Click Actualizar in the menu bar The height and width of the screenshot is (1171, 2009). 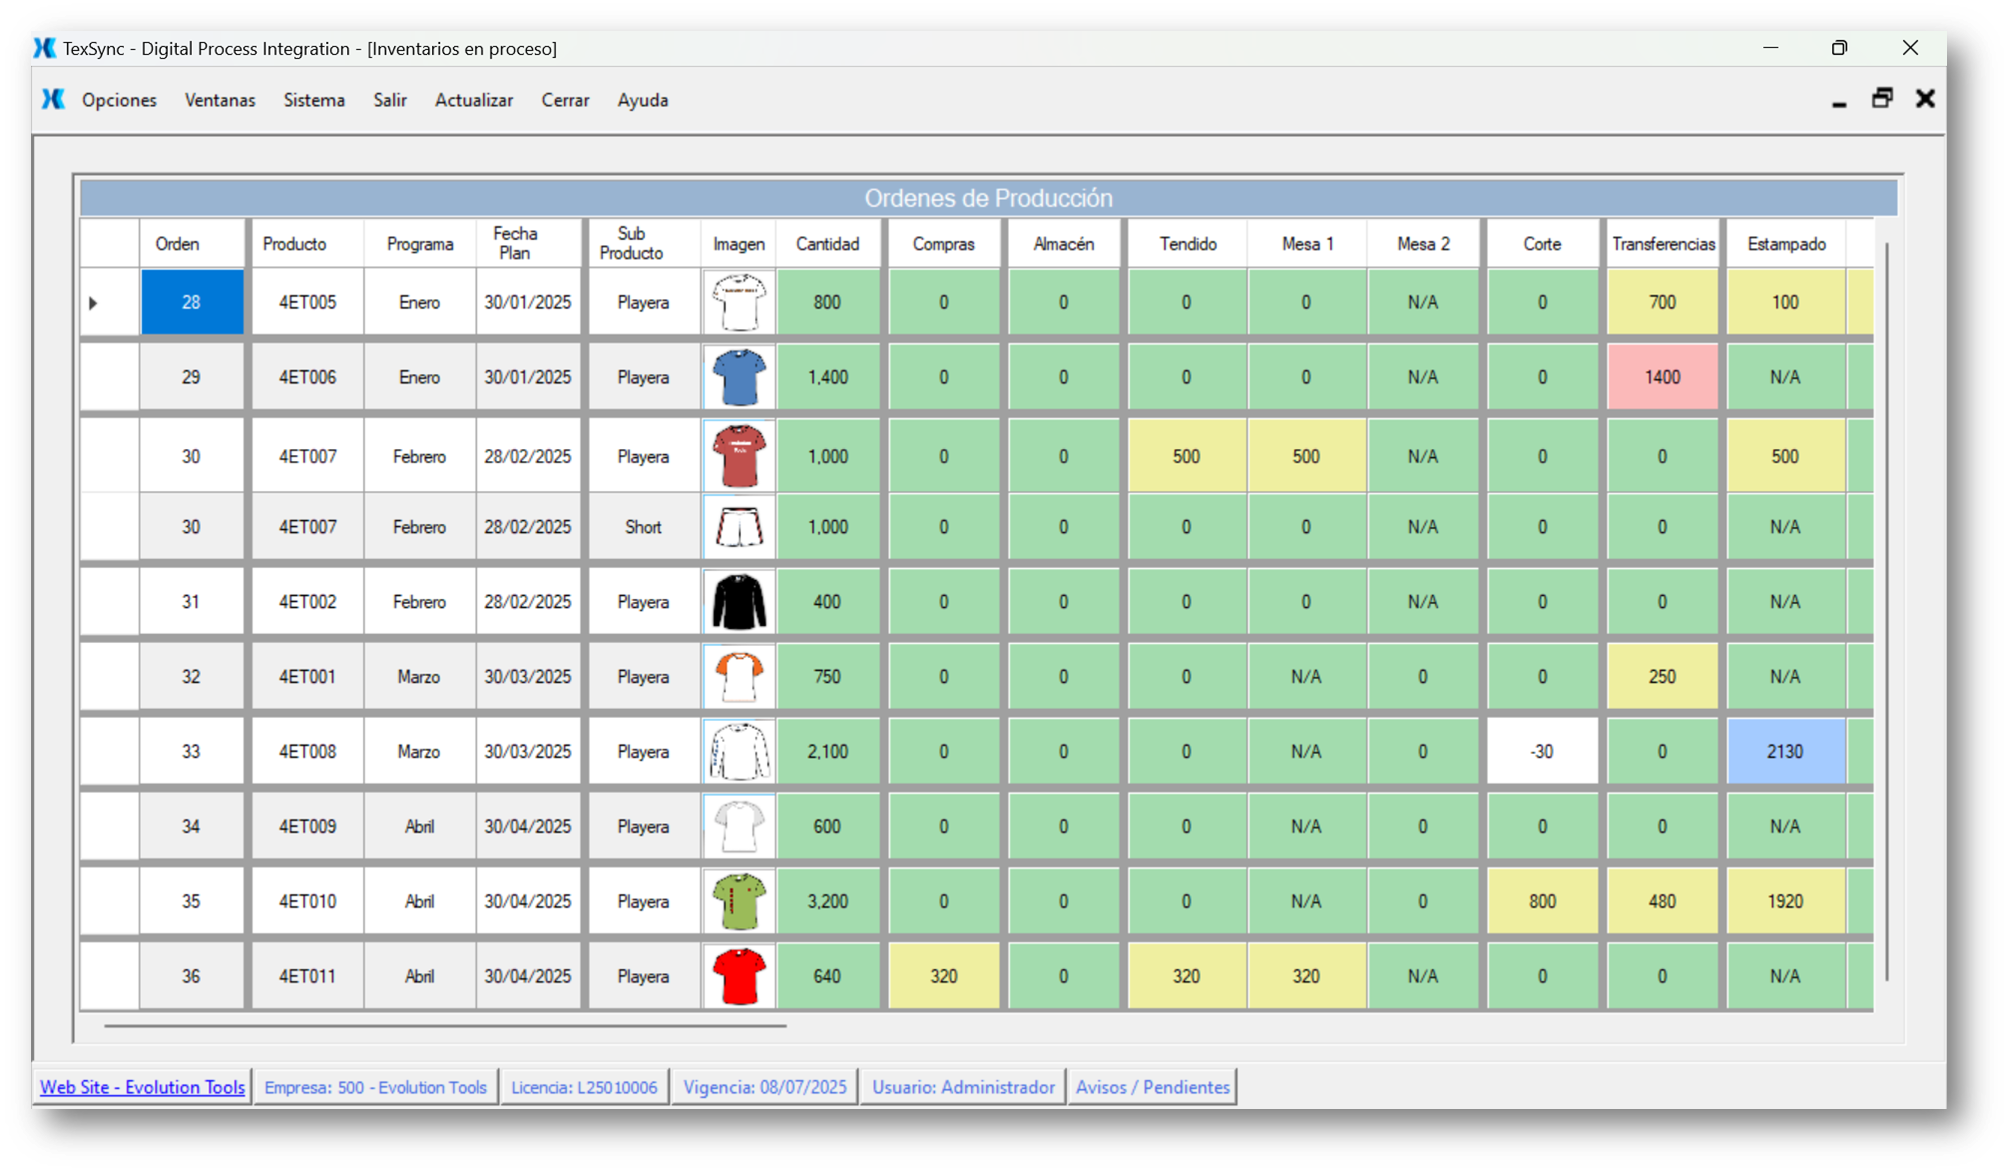coord(474,100)
